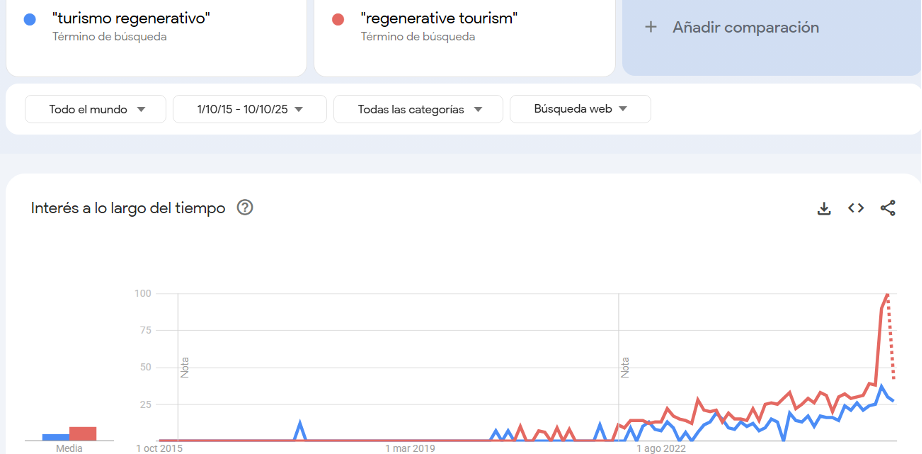Expand the 1/10/15 - 10/10/25 date range
The height and width of the screenshot is (454, 922).
click(249, 109)
